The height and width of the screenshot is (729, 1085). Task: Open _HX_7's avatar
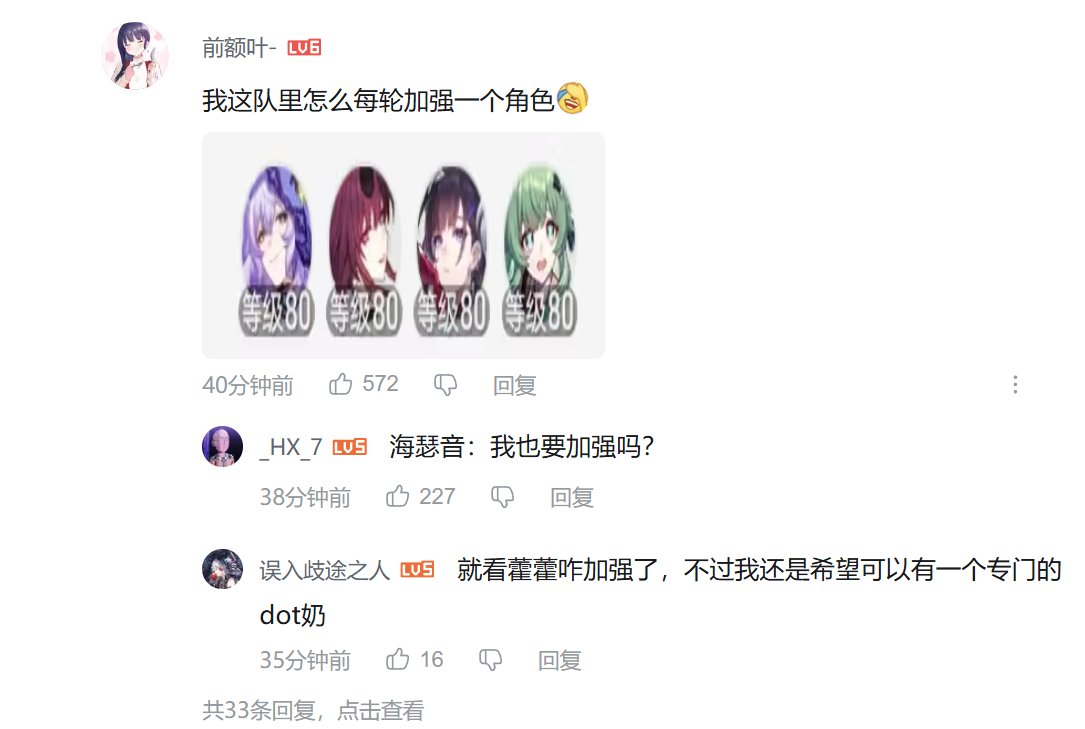tap(222, 446)
